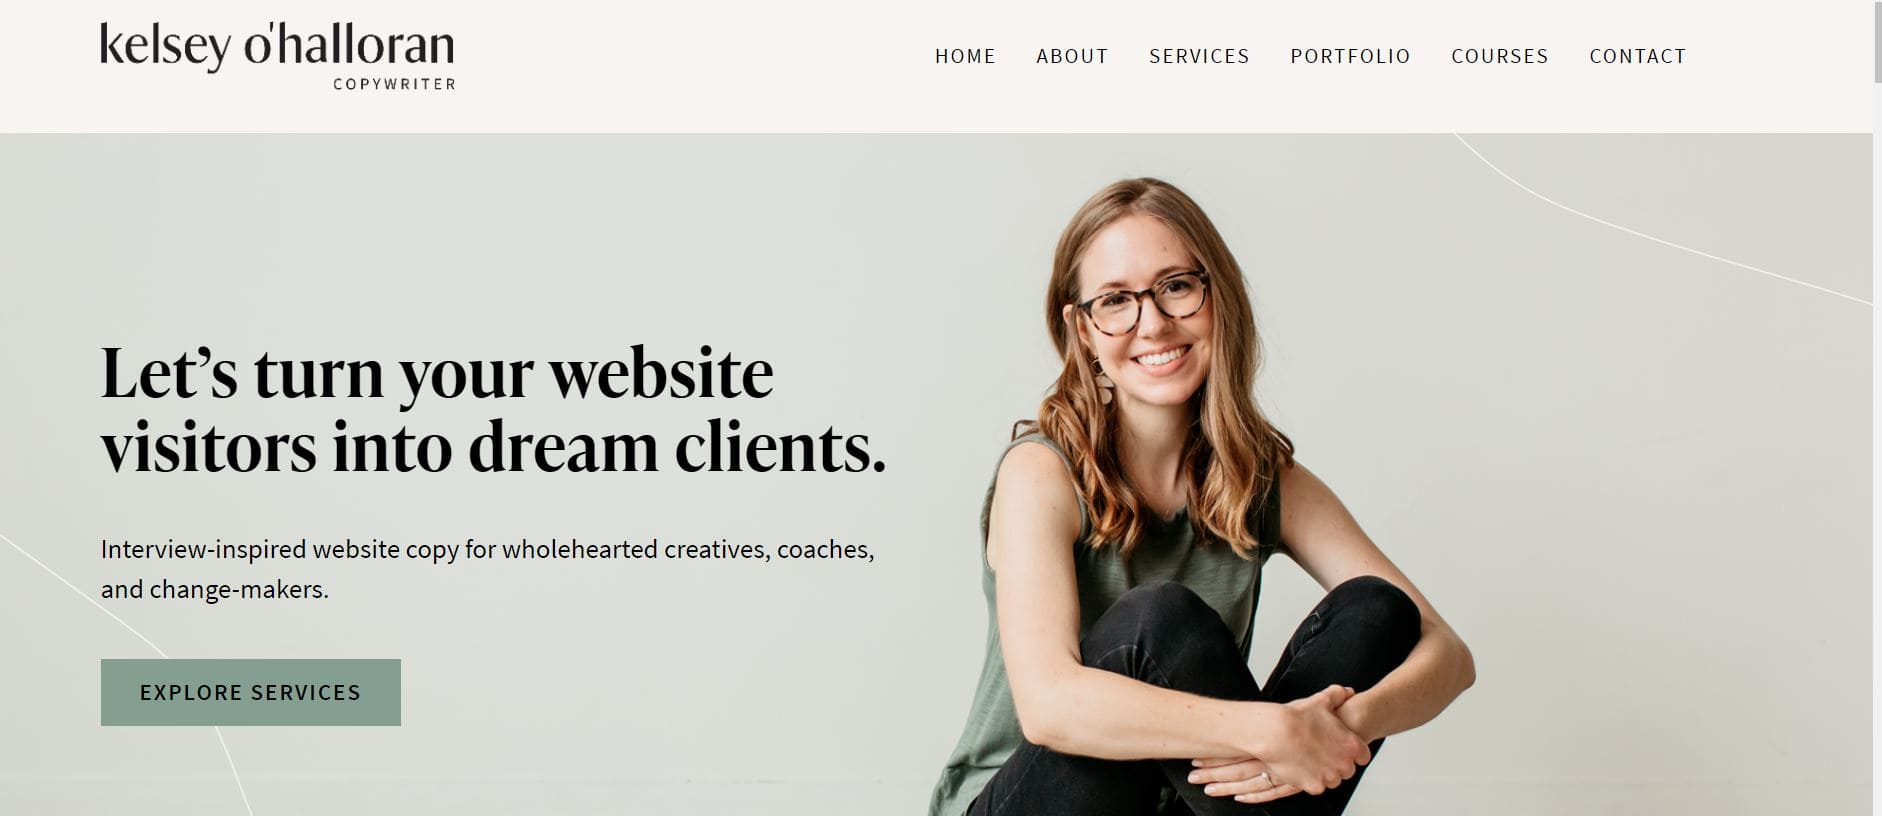Click the page scrollbar thumb

[1877, 42]
